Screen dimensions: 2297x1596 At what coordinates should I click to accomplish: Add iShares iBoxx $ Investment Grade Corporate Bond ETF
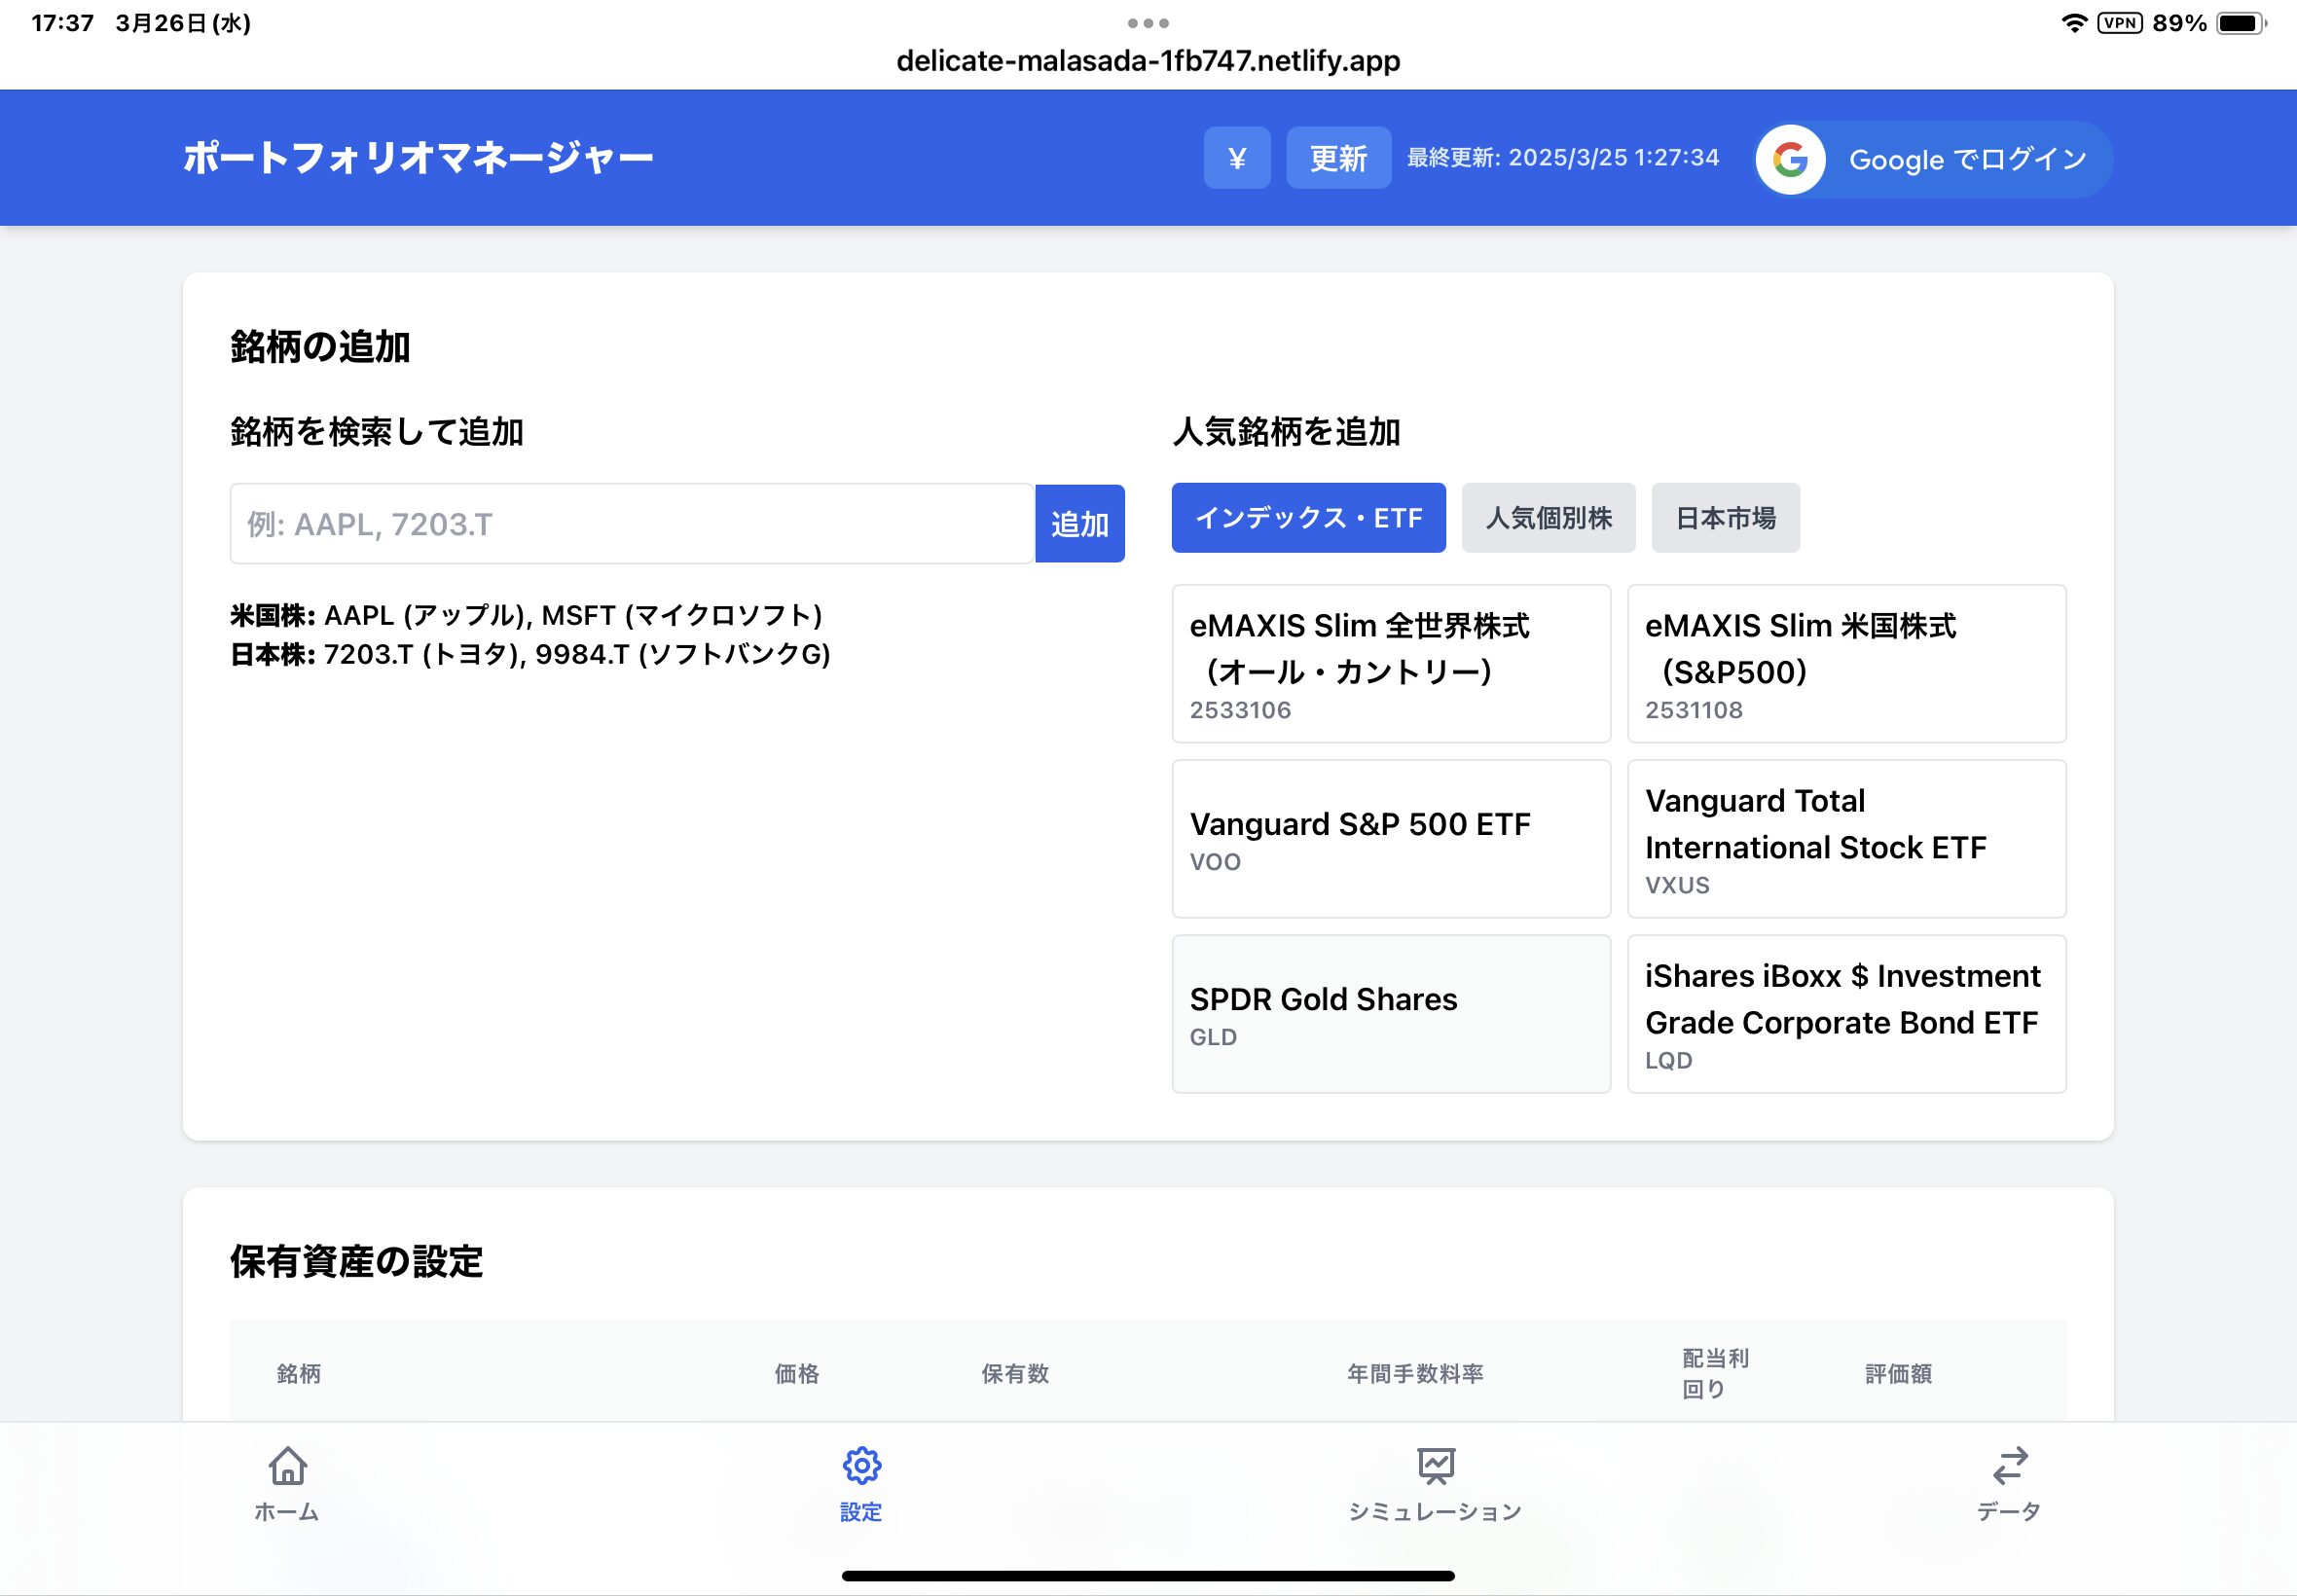[x=1846, y=1014]
